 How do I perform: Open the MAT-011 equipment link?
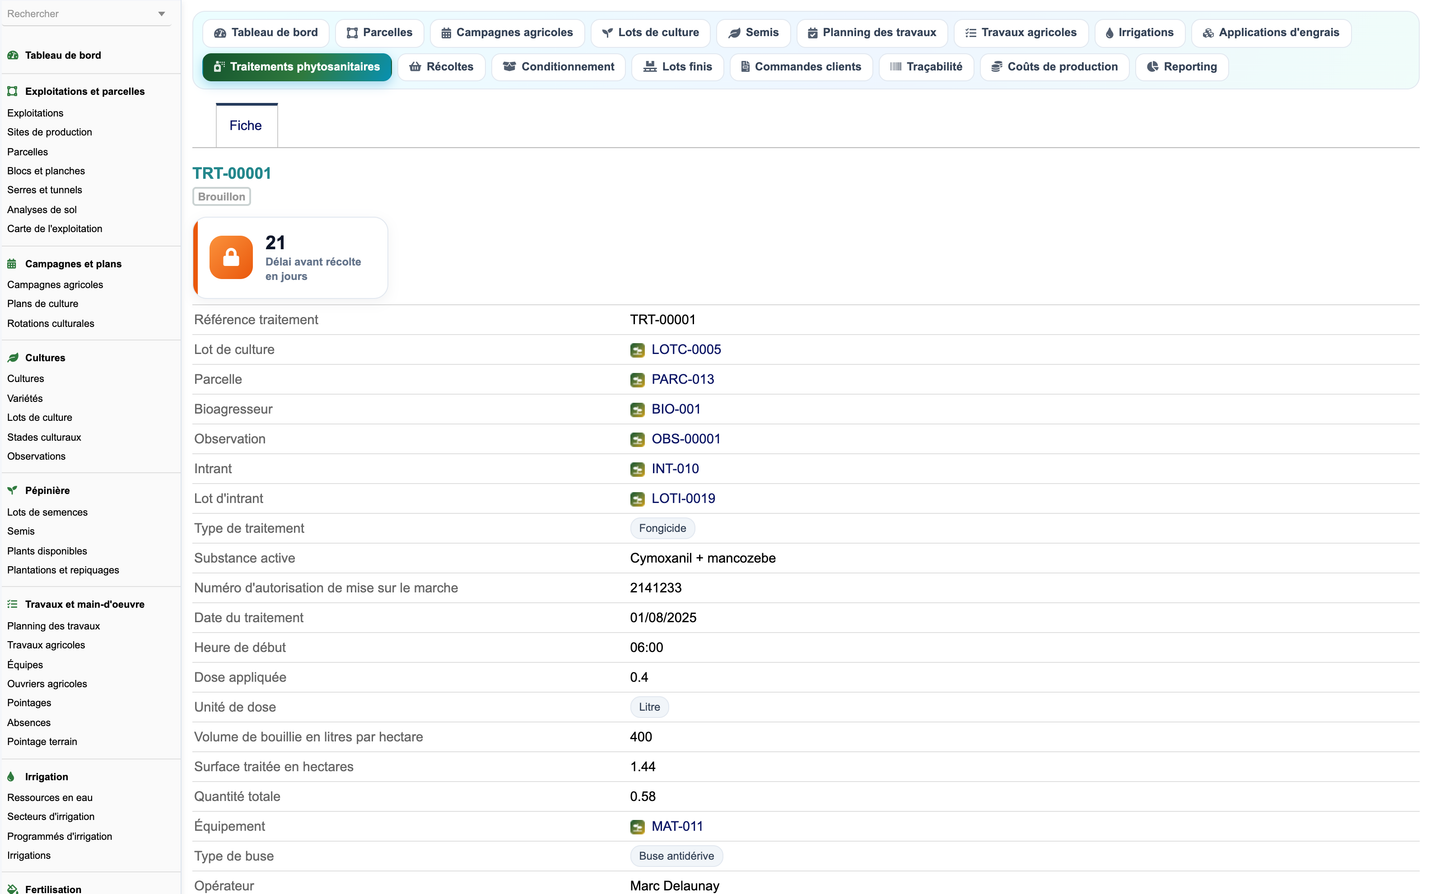(x=677, y=827)
